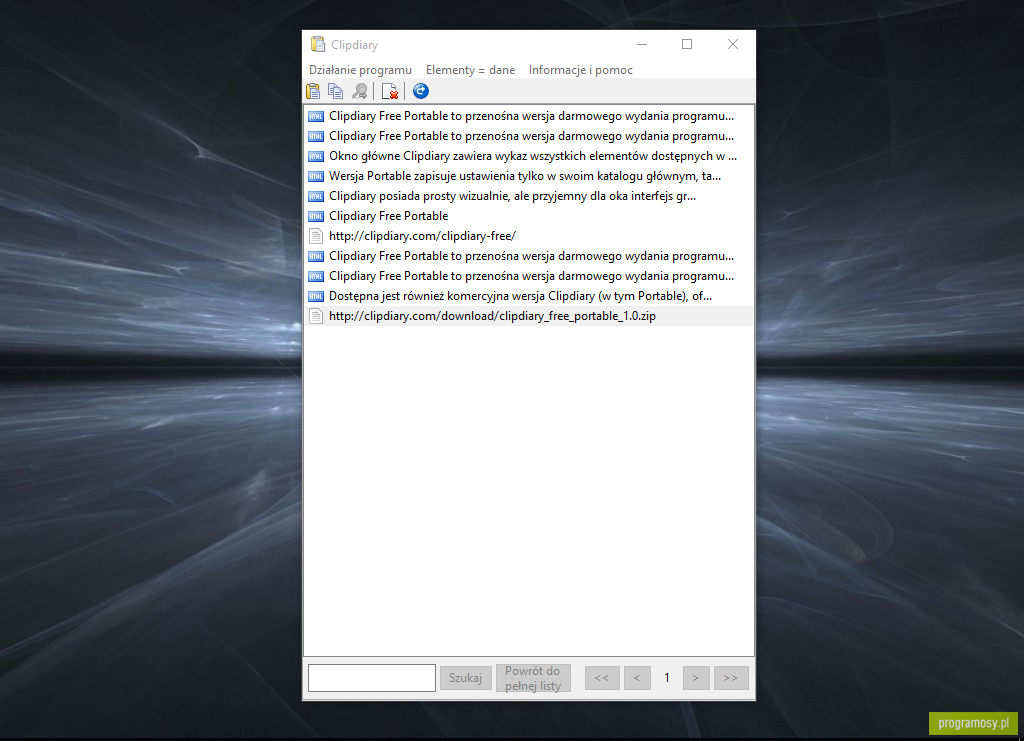Close the Clipdiary window
This screenshot has width=1024, height=741.
(x=733, y=44)
